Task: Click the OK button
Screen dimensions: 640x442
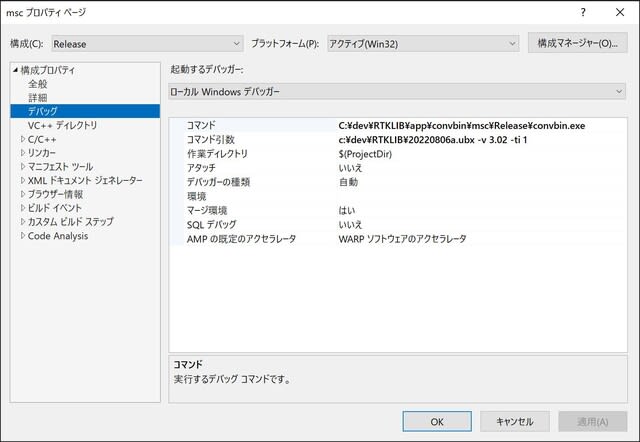Action: click(437, 422)
